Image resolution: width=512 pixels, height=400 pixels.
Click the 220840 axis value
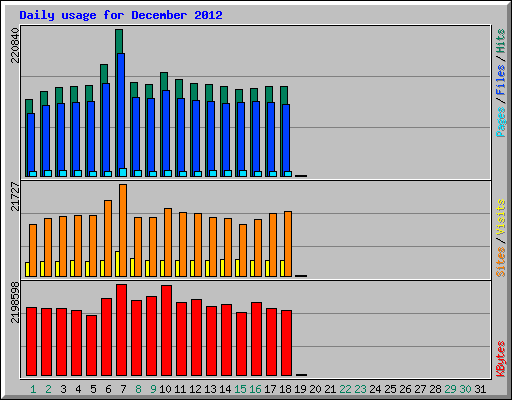[x=15, y=45]
